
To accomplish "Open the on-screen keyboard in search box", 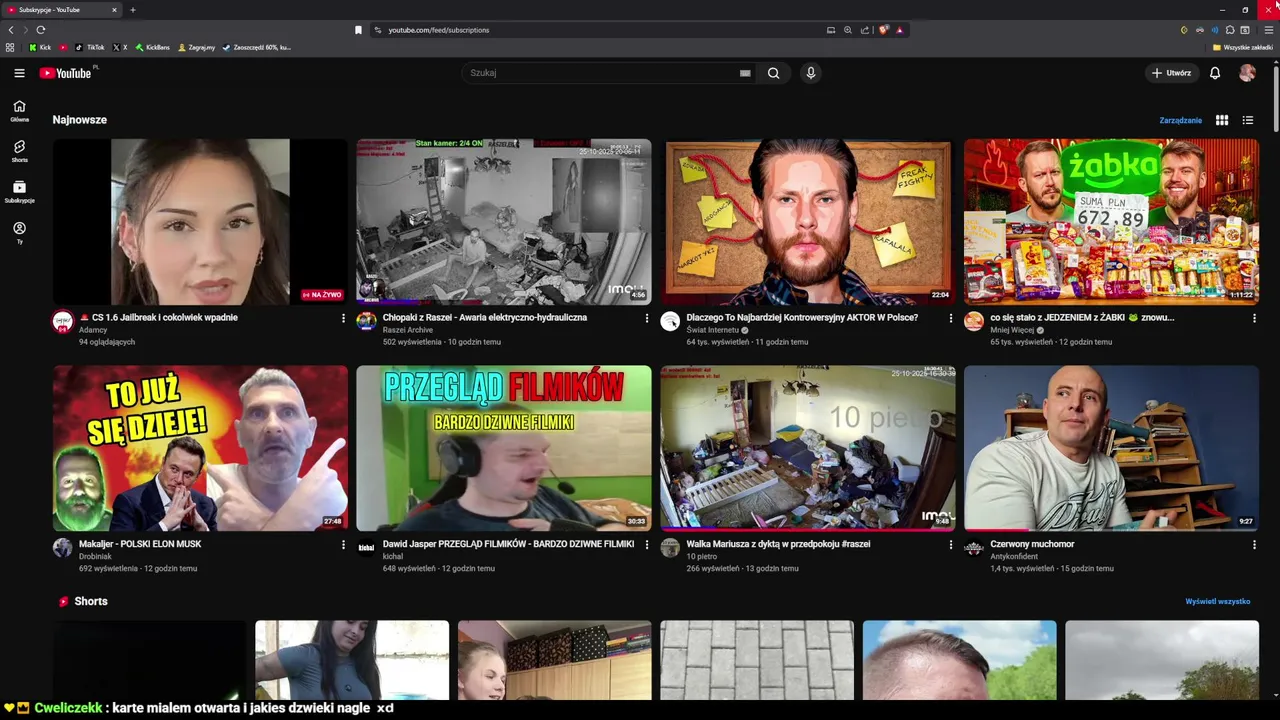I will coord(745,73).
